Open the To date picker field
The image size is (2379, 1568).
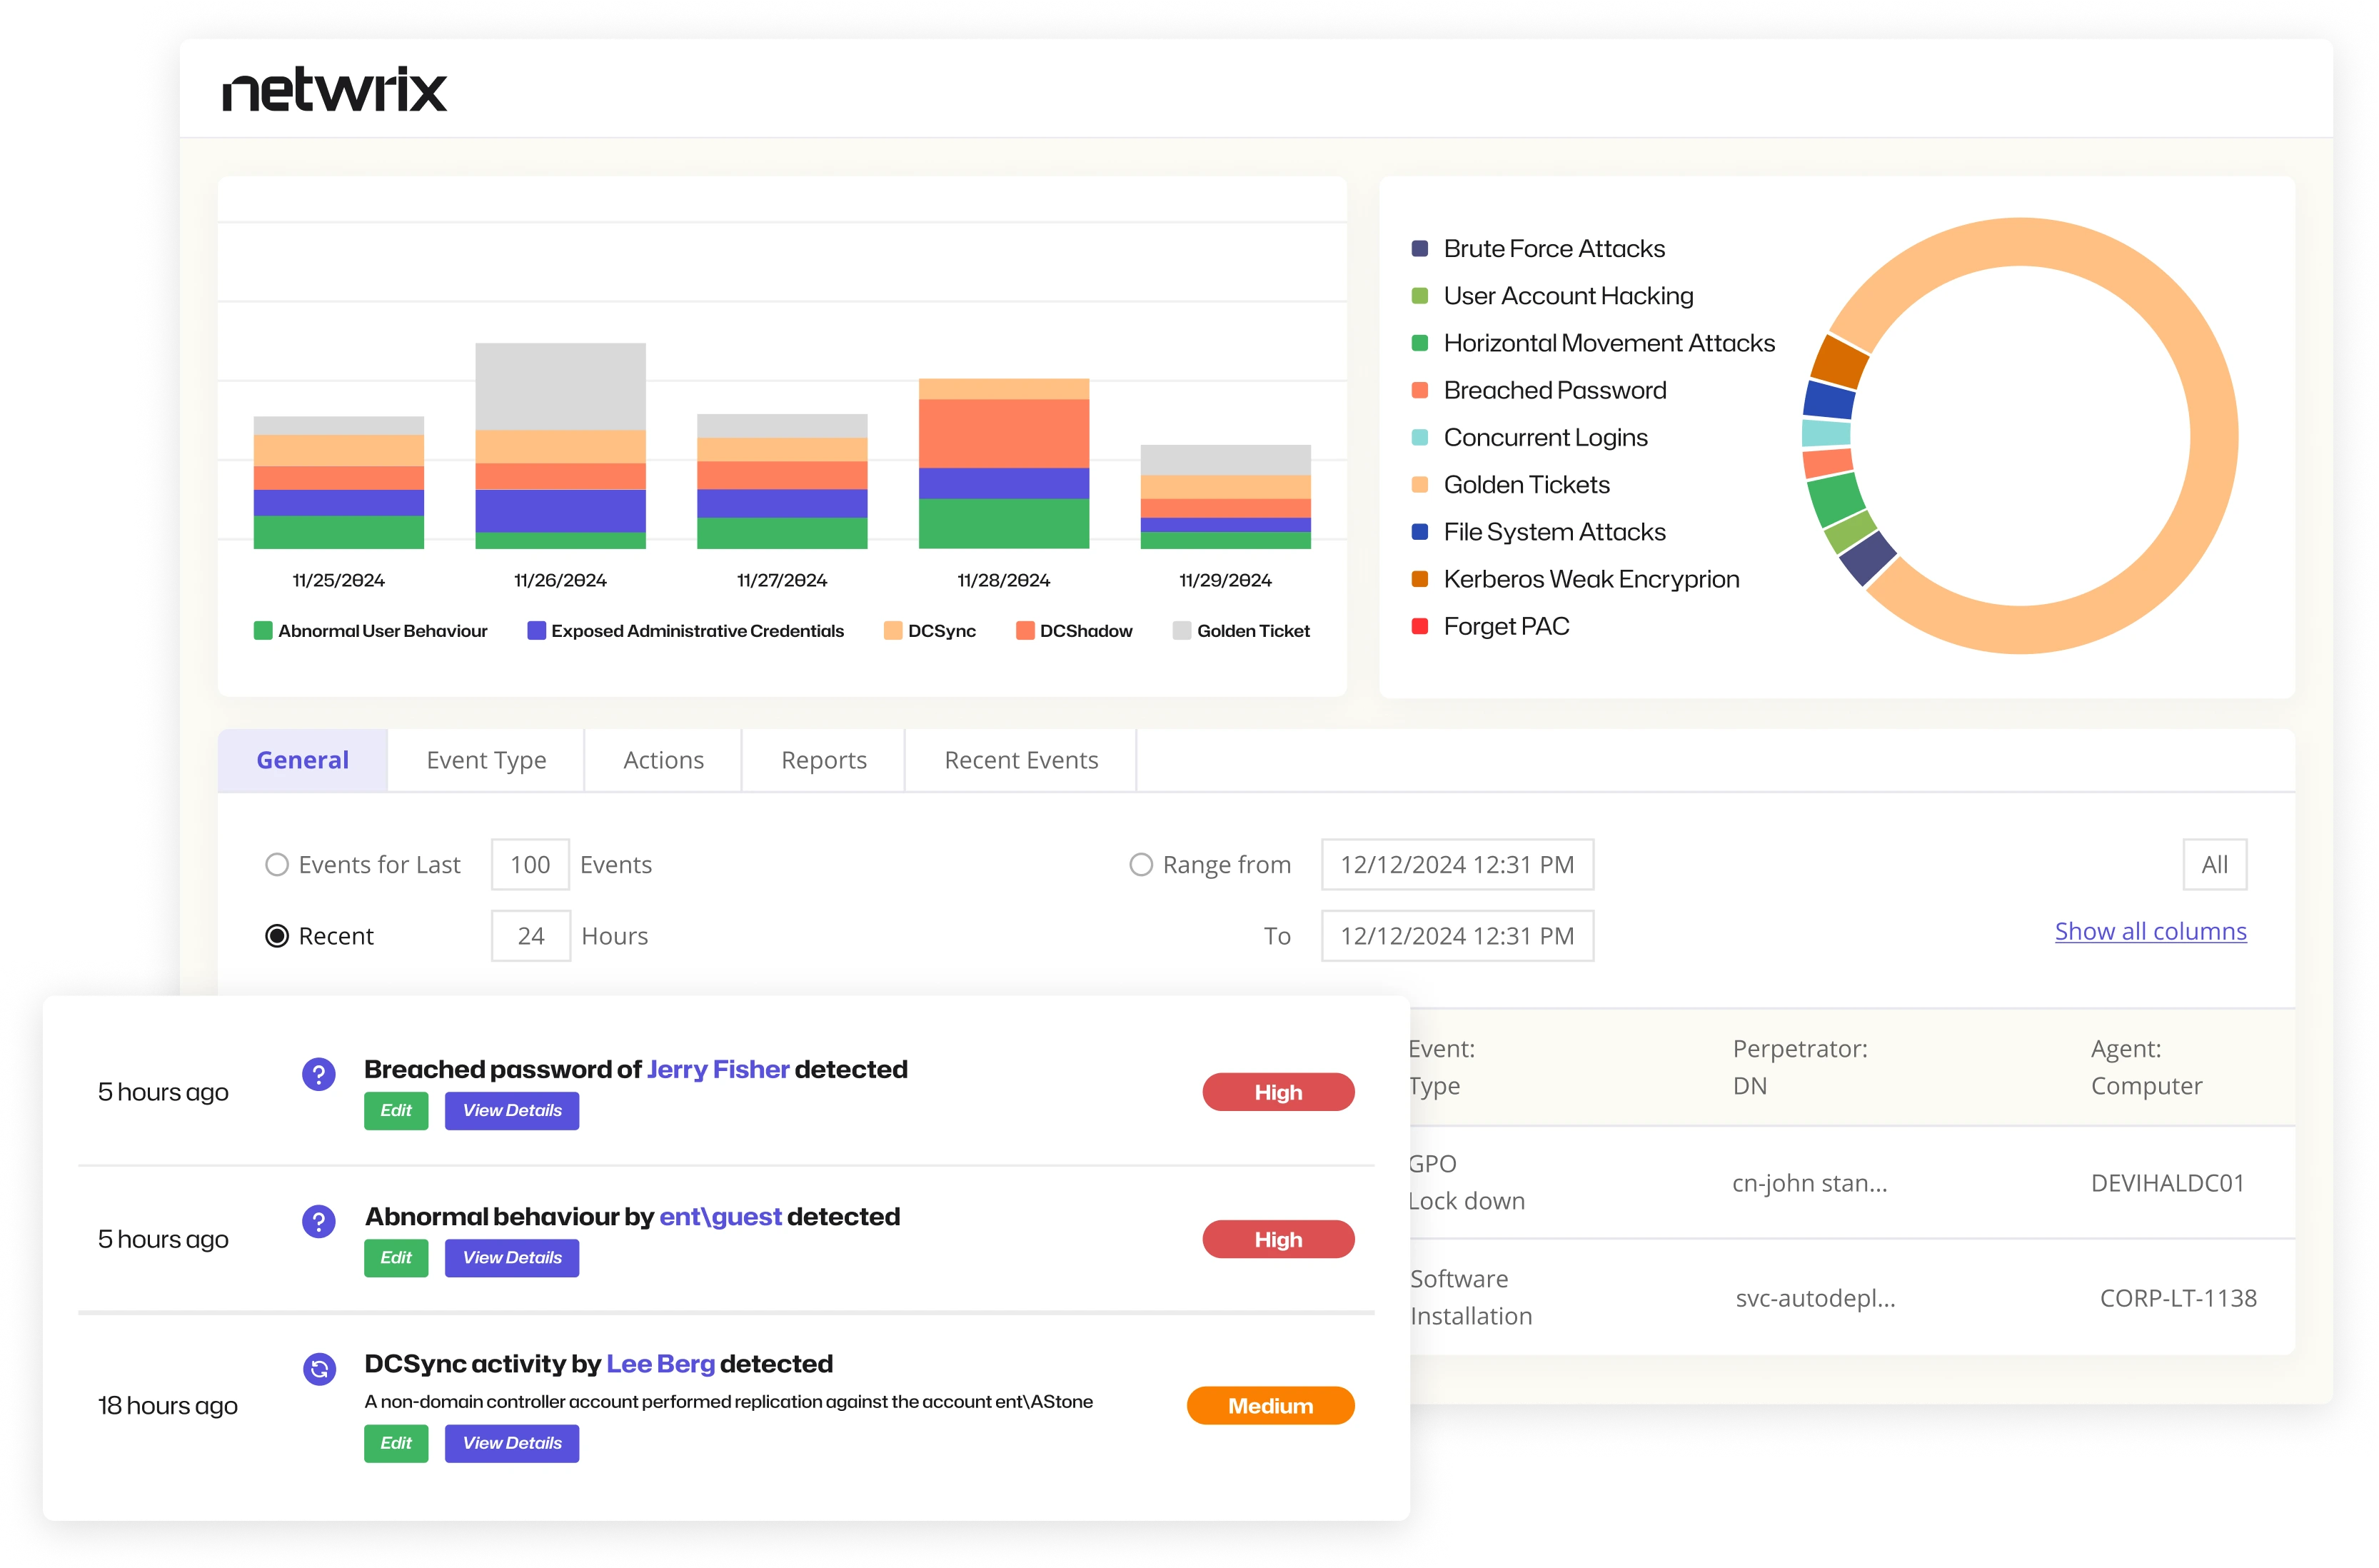click(1457, 936)
